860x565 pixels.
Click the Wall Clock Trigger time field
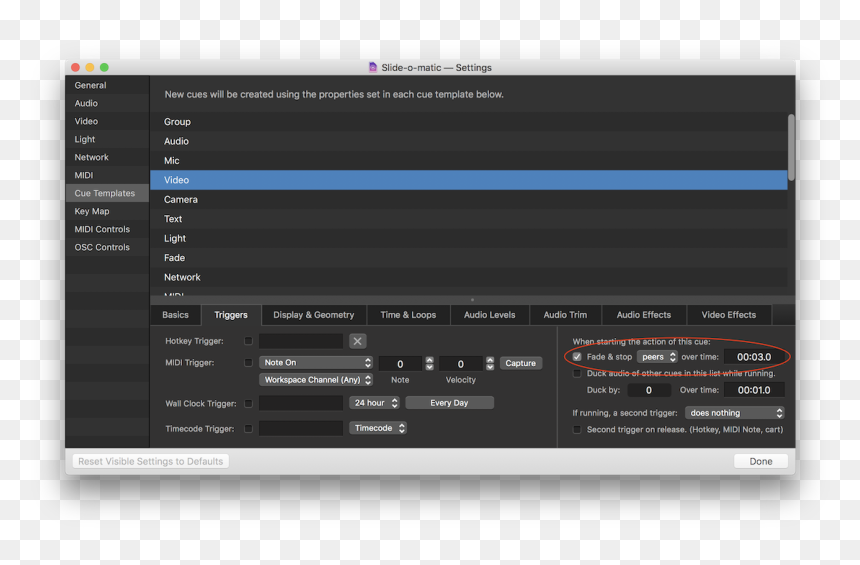[301, 403]
